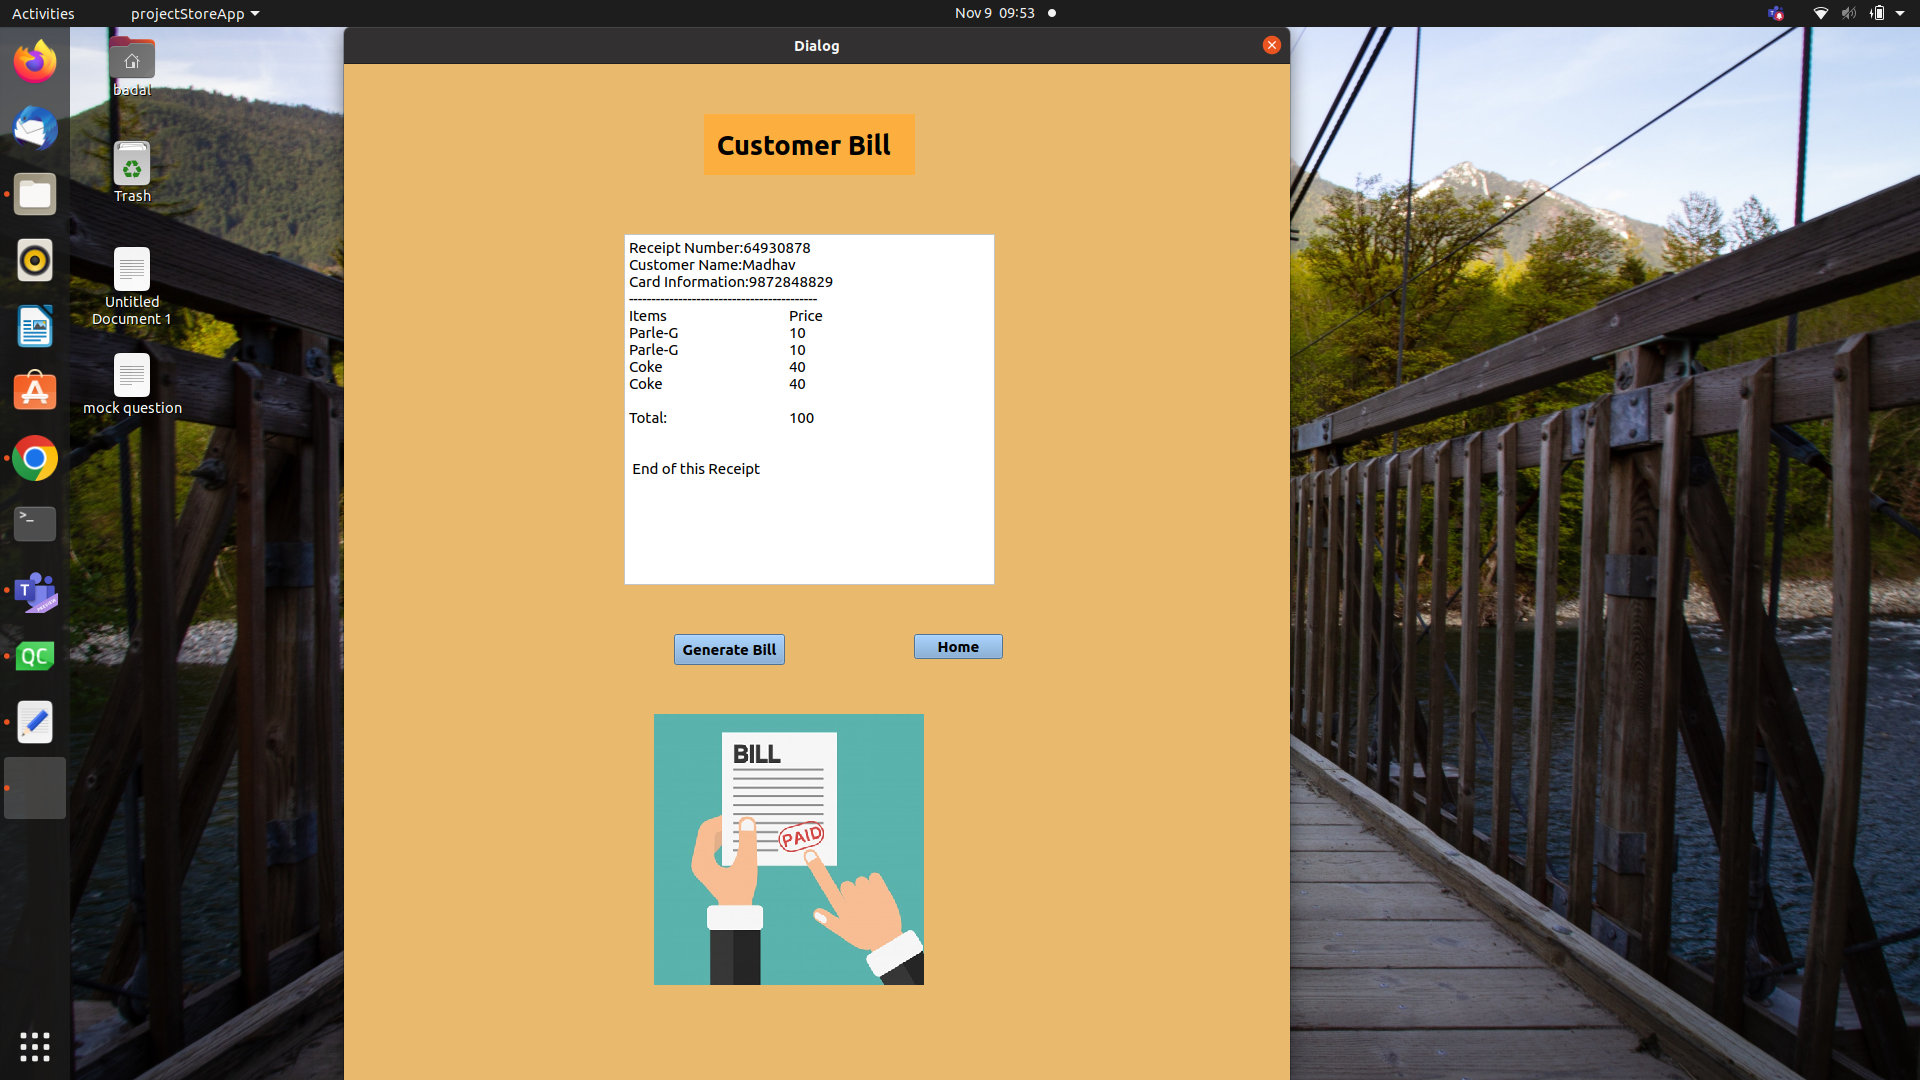Open the Activities overview
Image resolution: width=1920 pixels, height=1080 pixels.
(43, 13)
